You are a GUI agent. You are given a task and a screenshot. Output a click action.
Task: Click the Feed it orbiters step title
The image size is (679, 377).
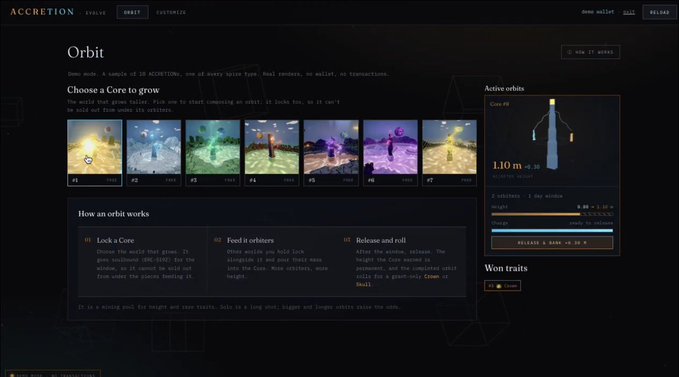click(x=250, y=240)
